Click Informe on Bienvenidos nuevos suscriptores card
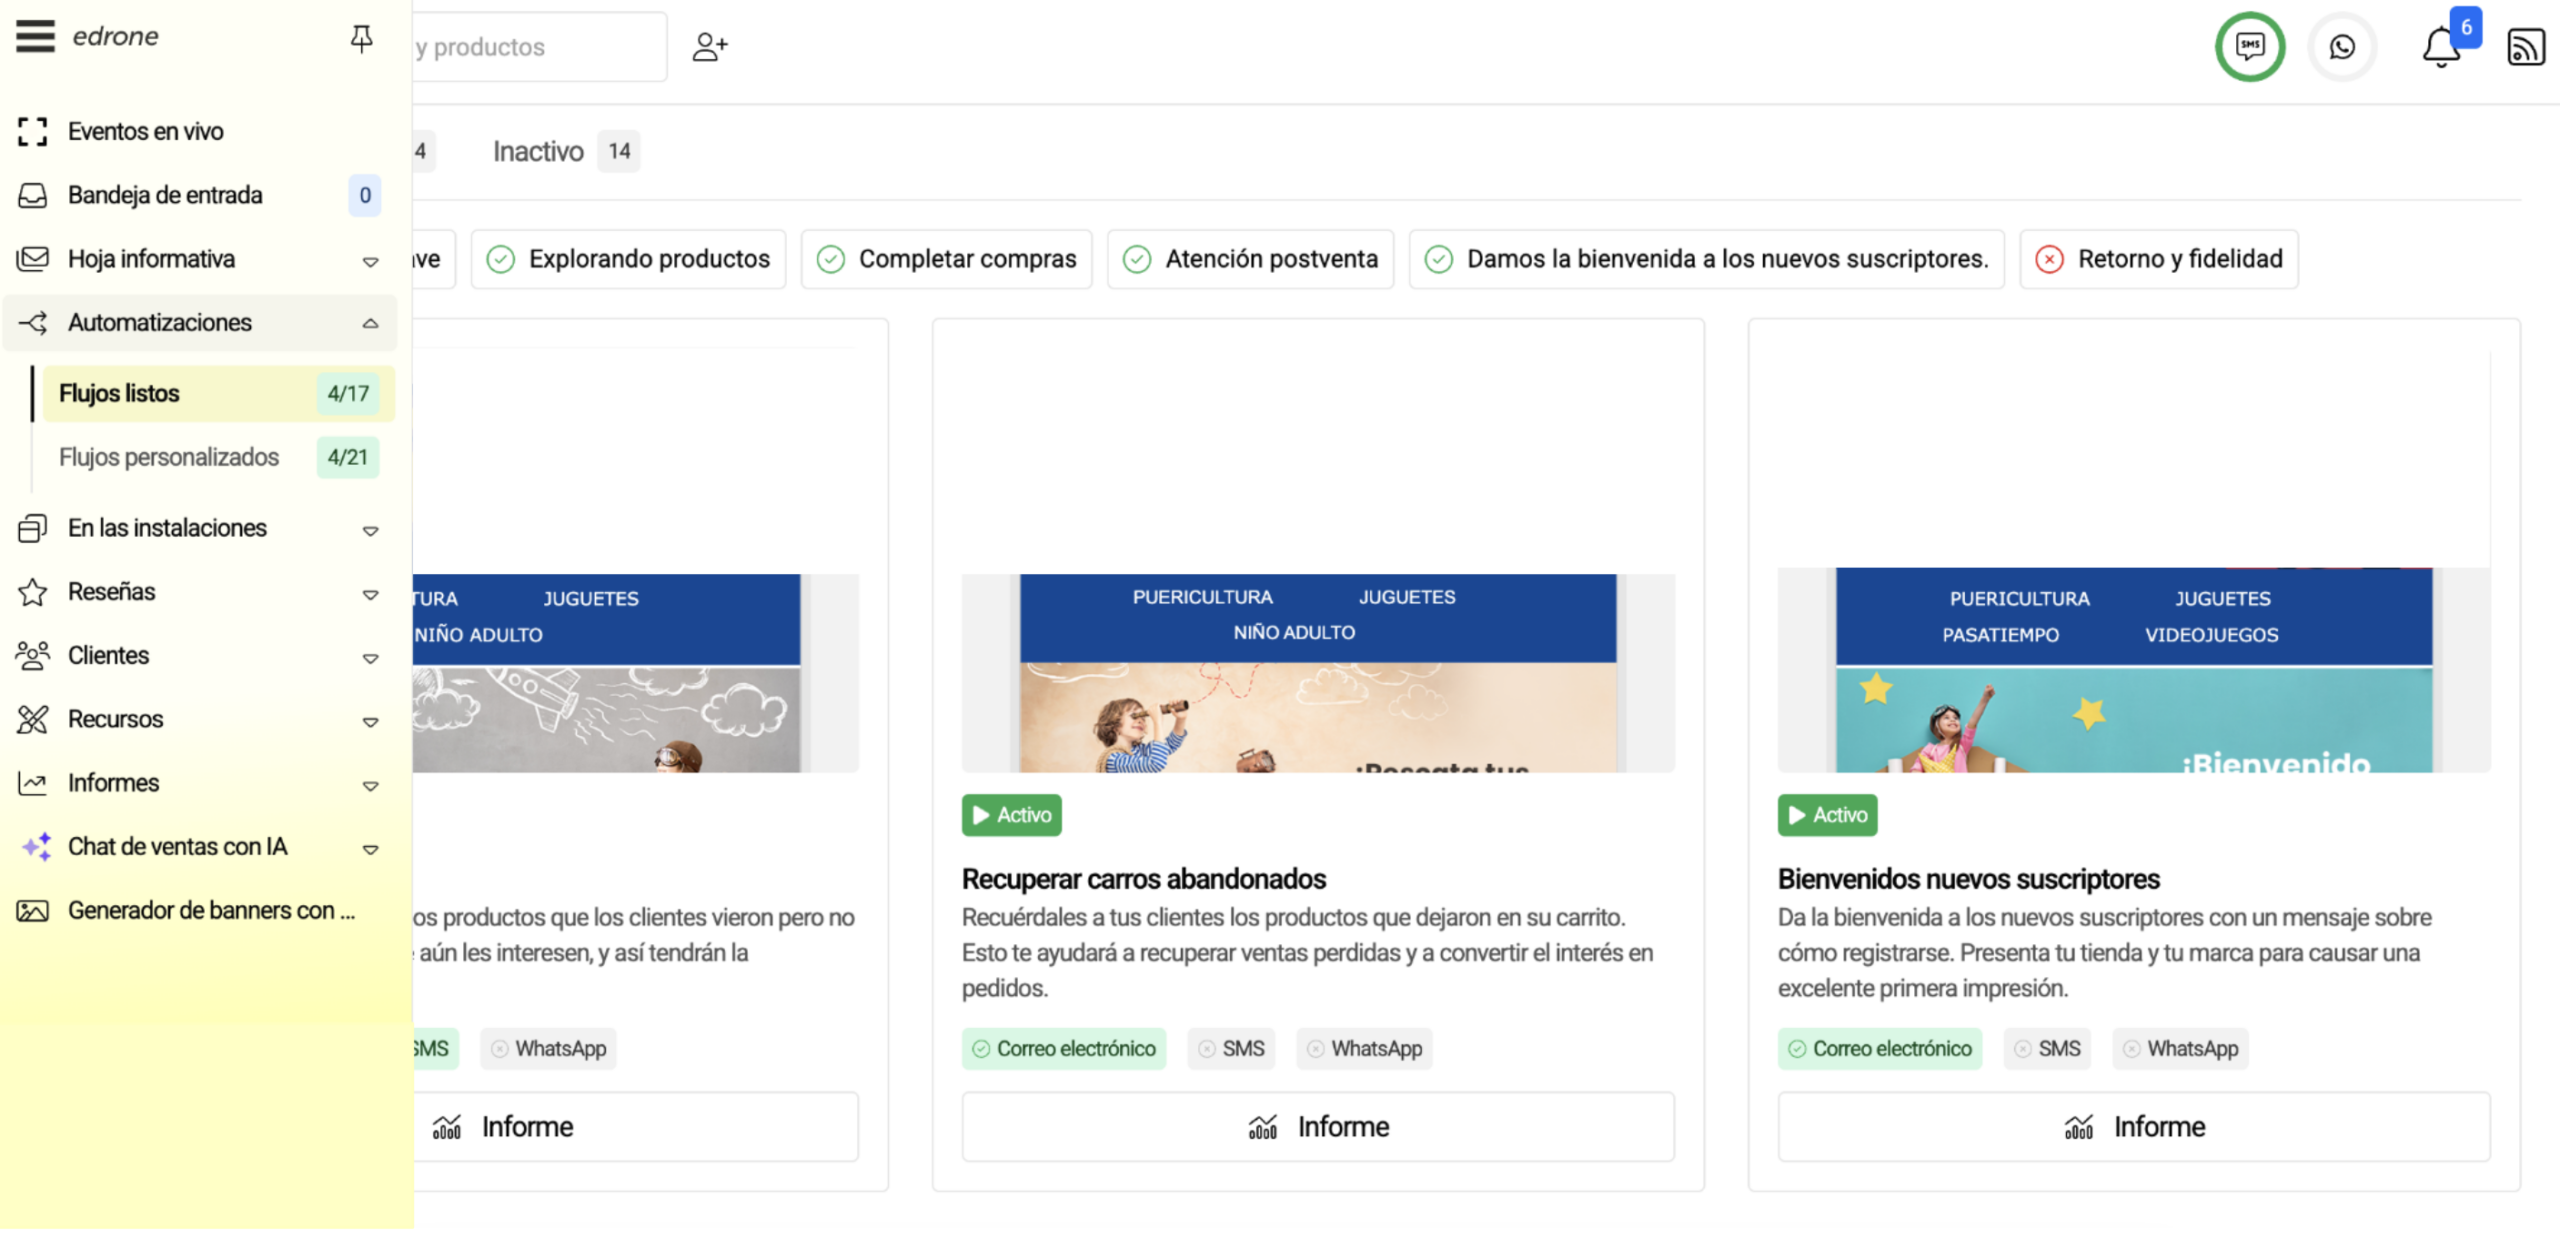The height and width of the screenshot is (1239, 2560). (x=2135, y=1126)
